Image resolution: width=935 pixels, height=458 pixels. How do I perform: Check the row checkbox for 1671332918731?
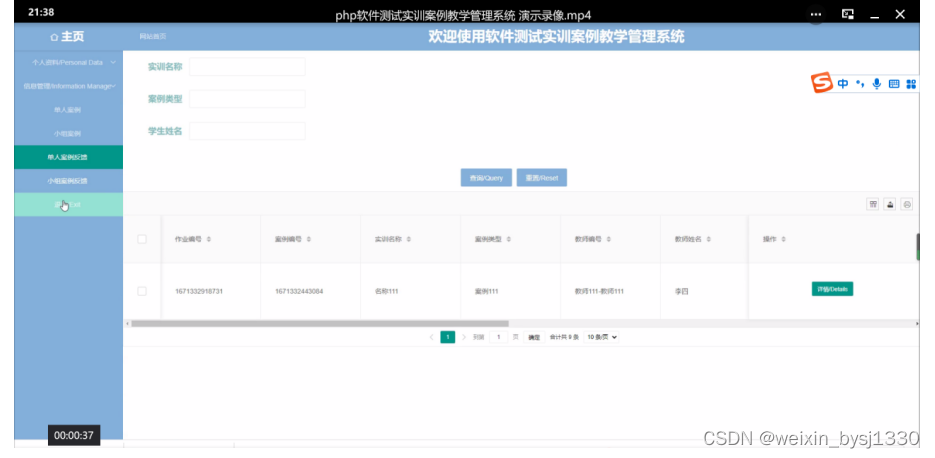(x=142, y=291)
